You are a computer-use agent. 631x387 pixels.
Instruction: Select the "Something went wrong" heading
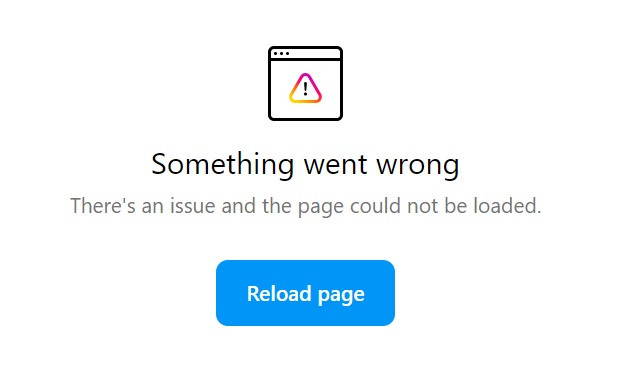pos(305,165)
